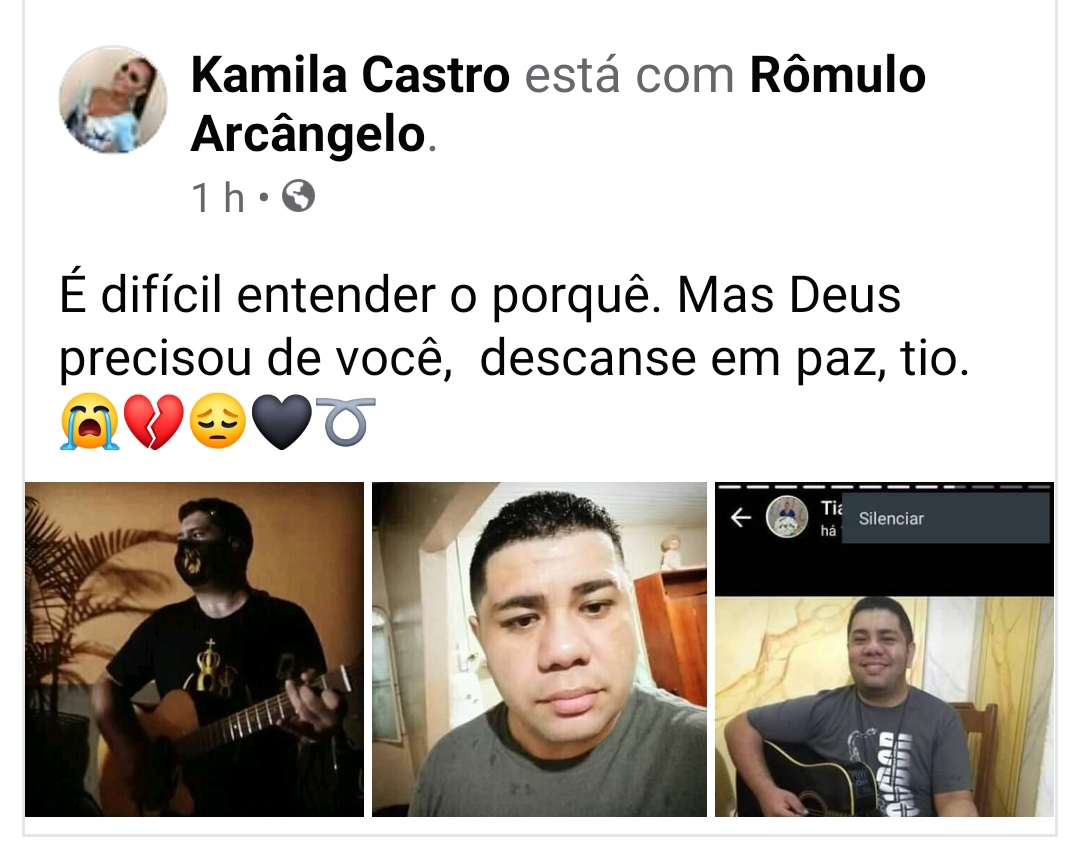Click the Taurus symbol emoji

tap(345, 420)
